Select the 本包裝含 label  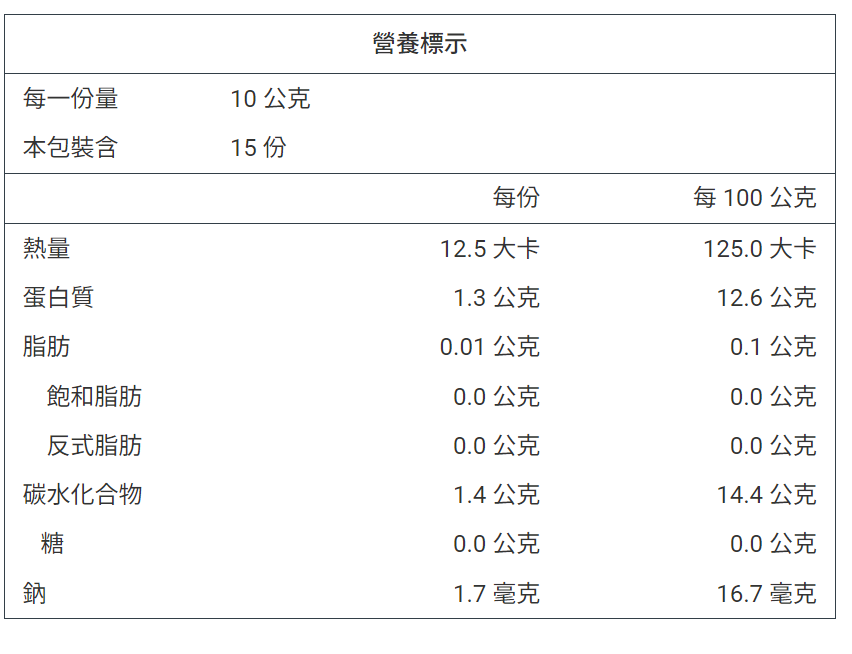pyautogui.click(x=70, y=148)
